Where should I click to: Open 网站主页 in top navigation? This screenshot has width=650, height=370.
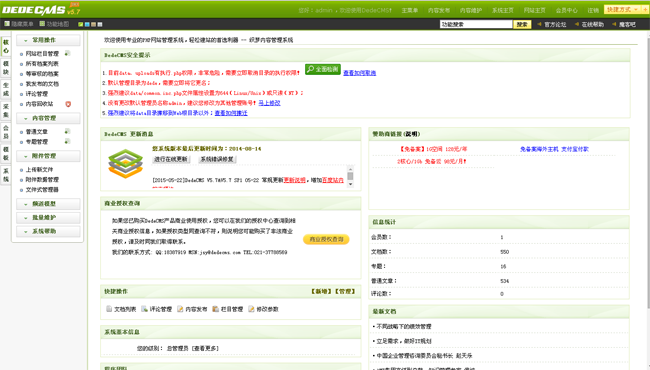(534, 10)
